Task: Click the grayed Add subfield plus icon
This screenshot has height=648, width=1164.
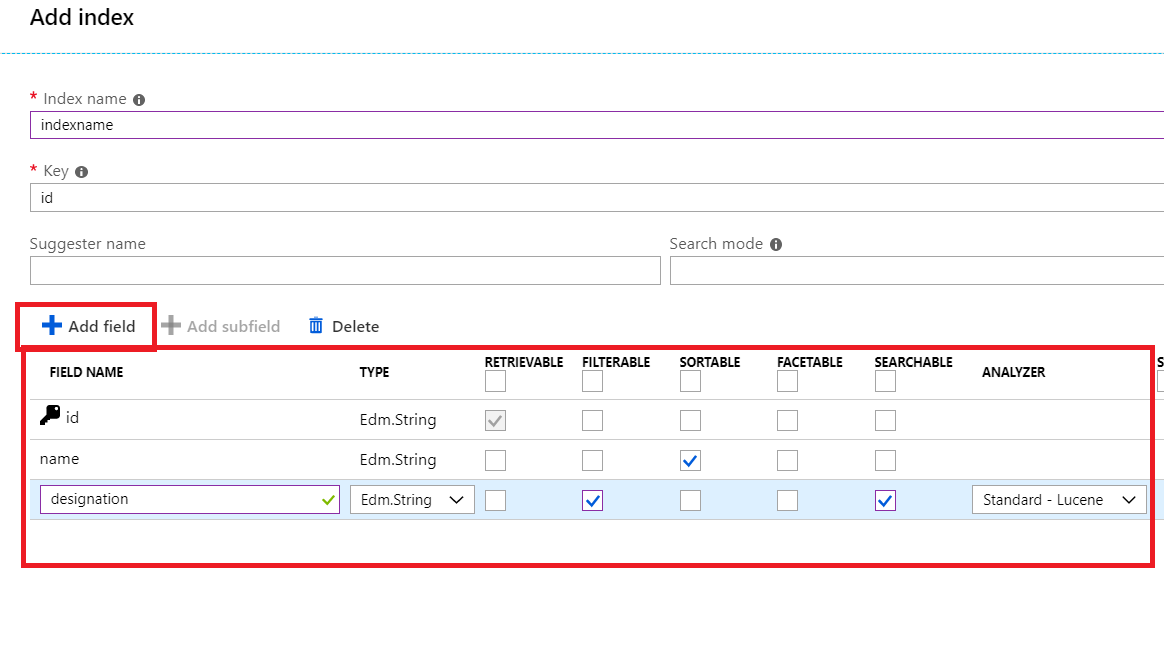Action: [172, 325]
